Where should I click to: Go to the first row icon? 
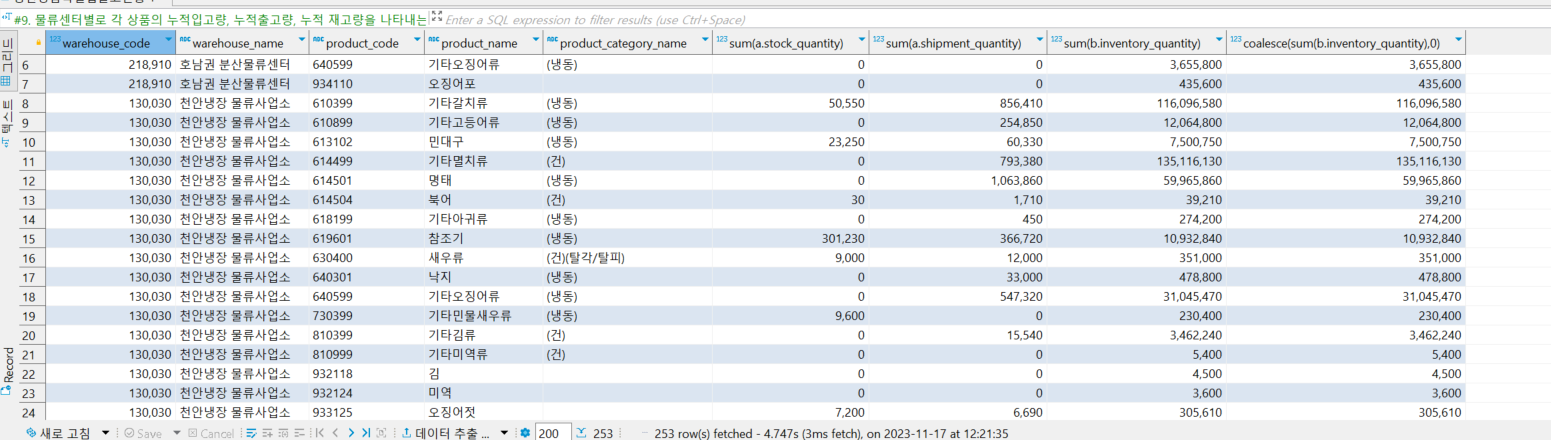[320, 433]
